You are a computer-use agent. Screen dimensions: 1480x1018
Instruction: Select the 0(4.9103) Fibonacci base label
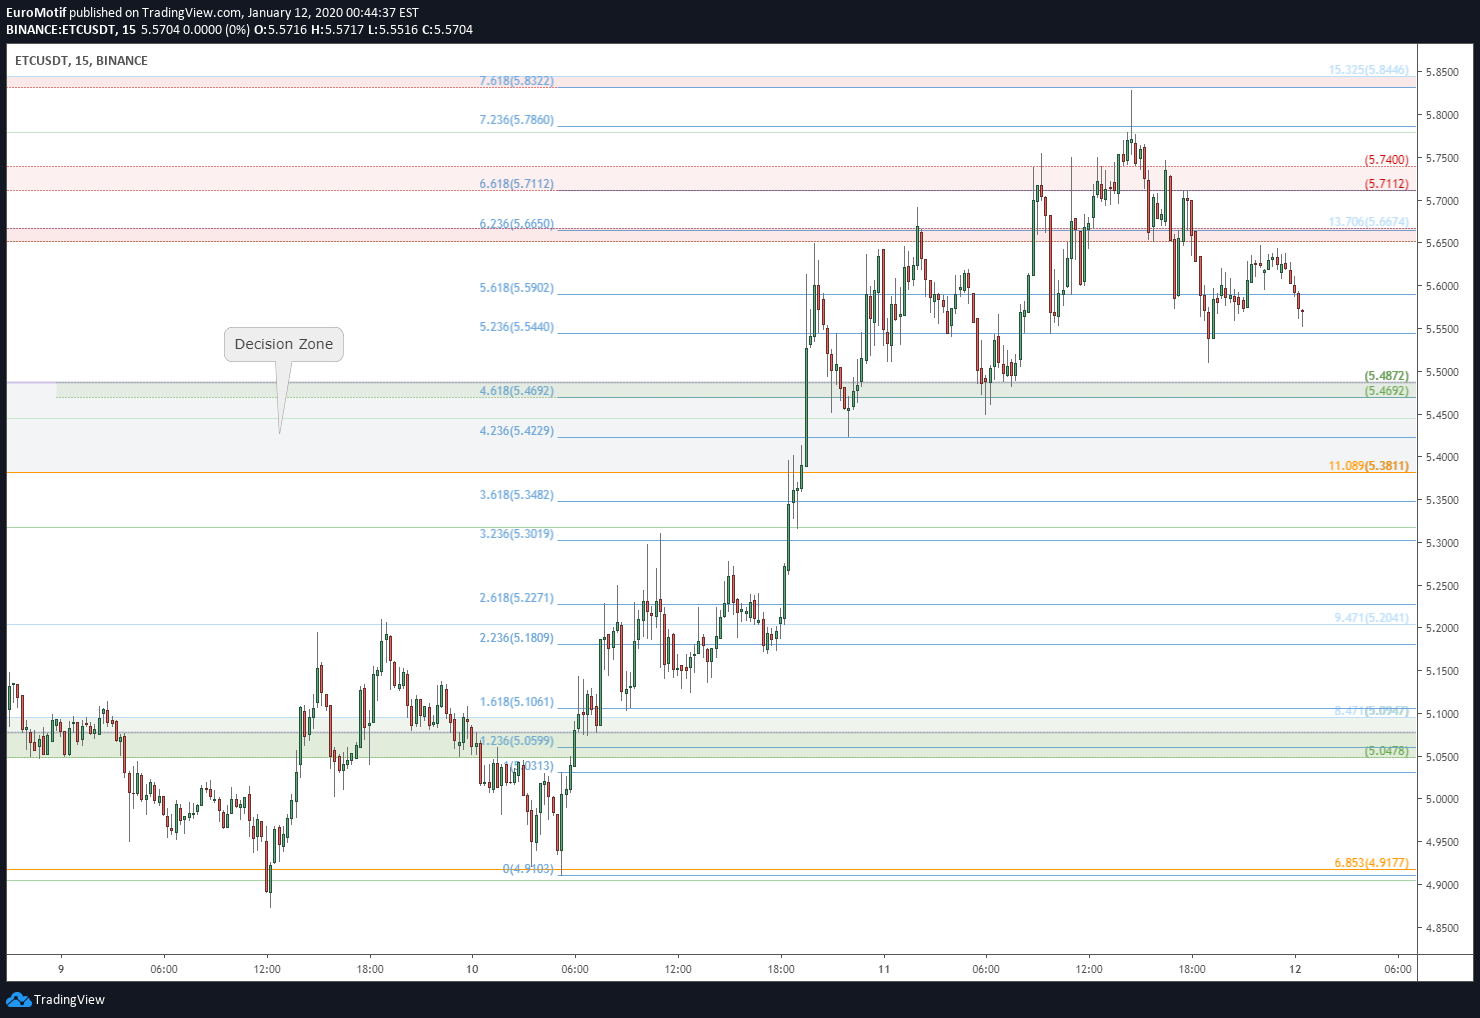click(528, 869)
